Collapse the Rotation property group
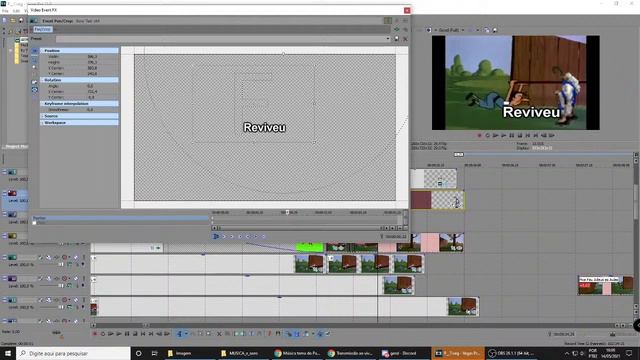640x360 pixels. pyautogui.click(x=42, y=80)
